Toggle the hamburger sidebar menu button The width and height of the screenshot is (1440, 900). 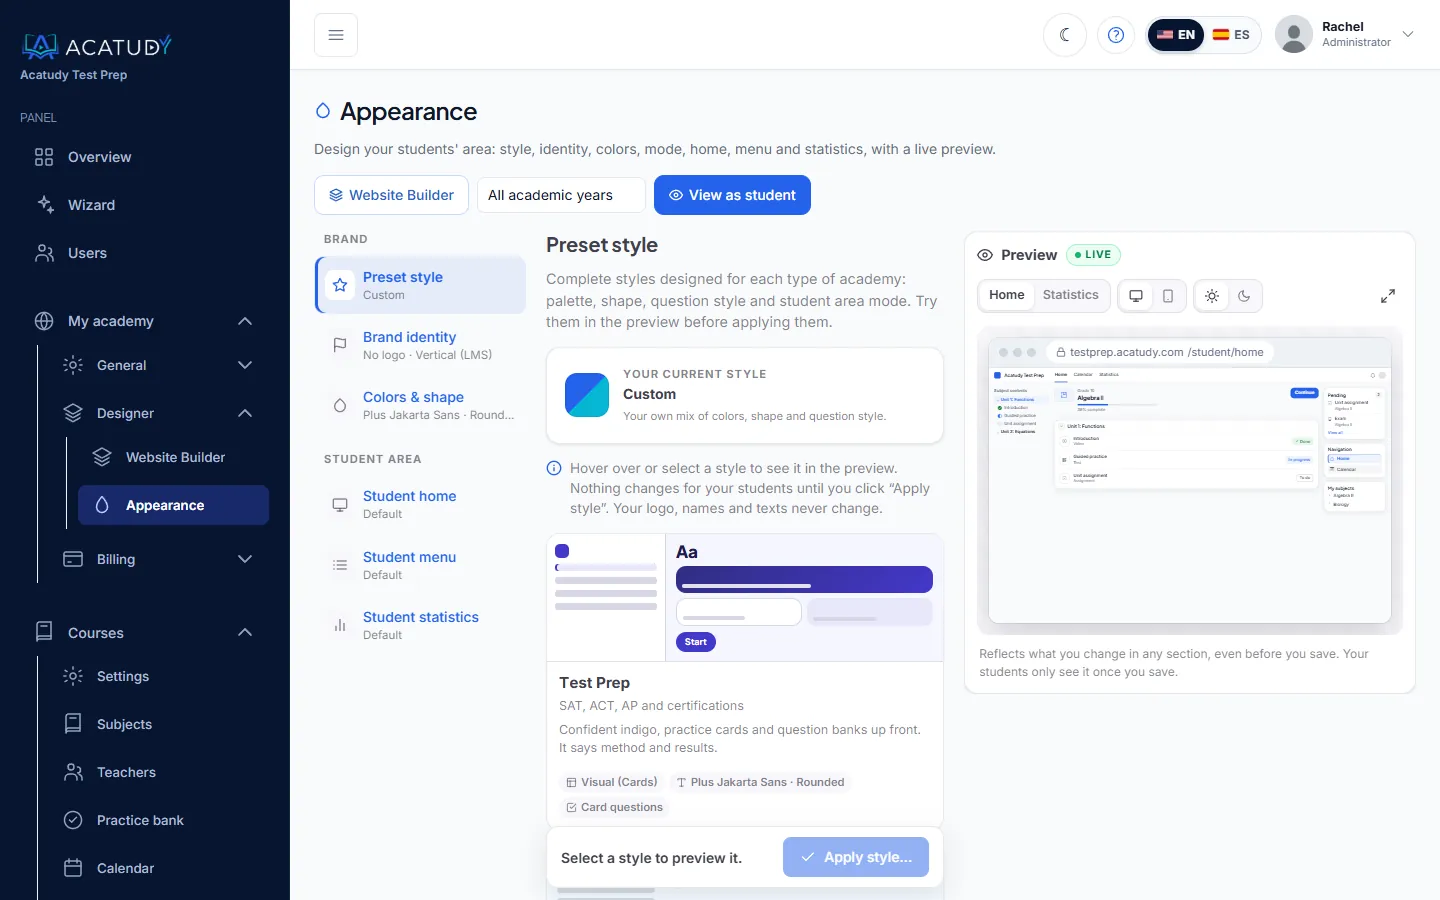(336, 35)
